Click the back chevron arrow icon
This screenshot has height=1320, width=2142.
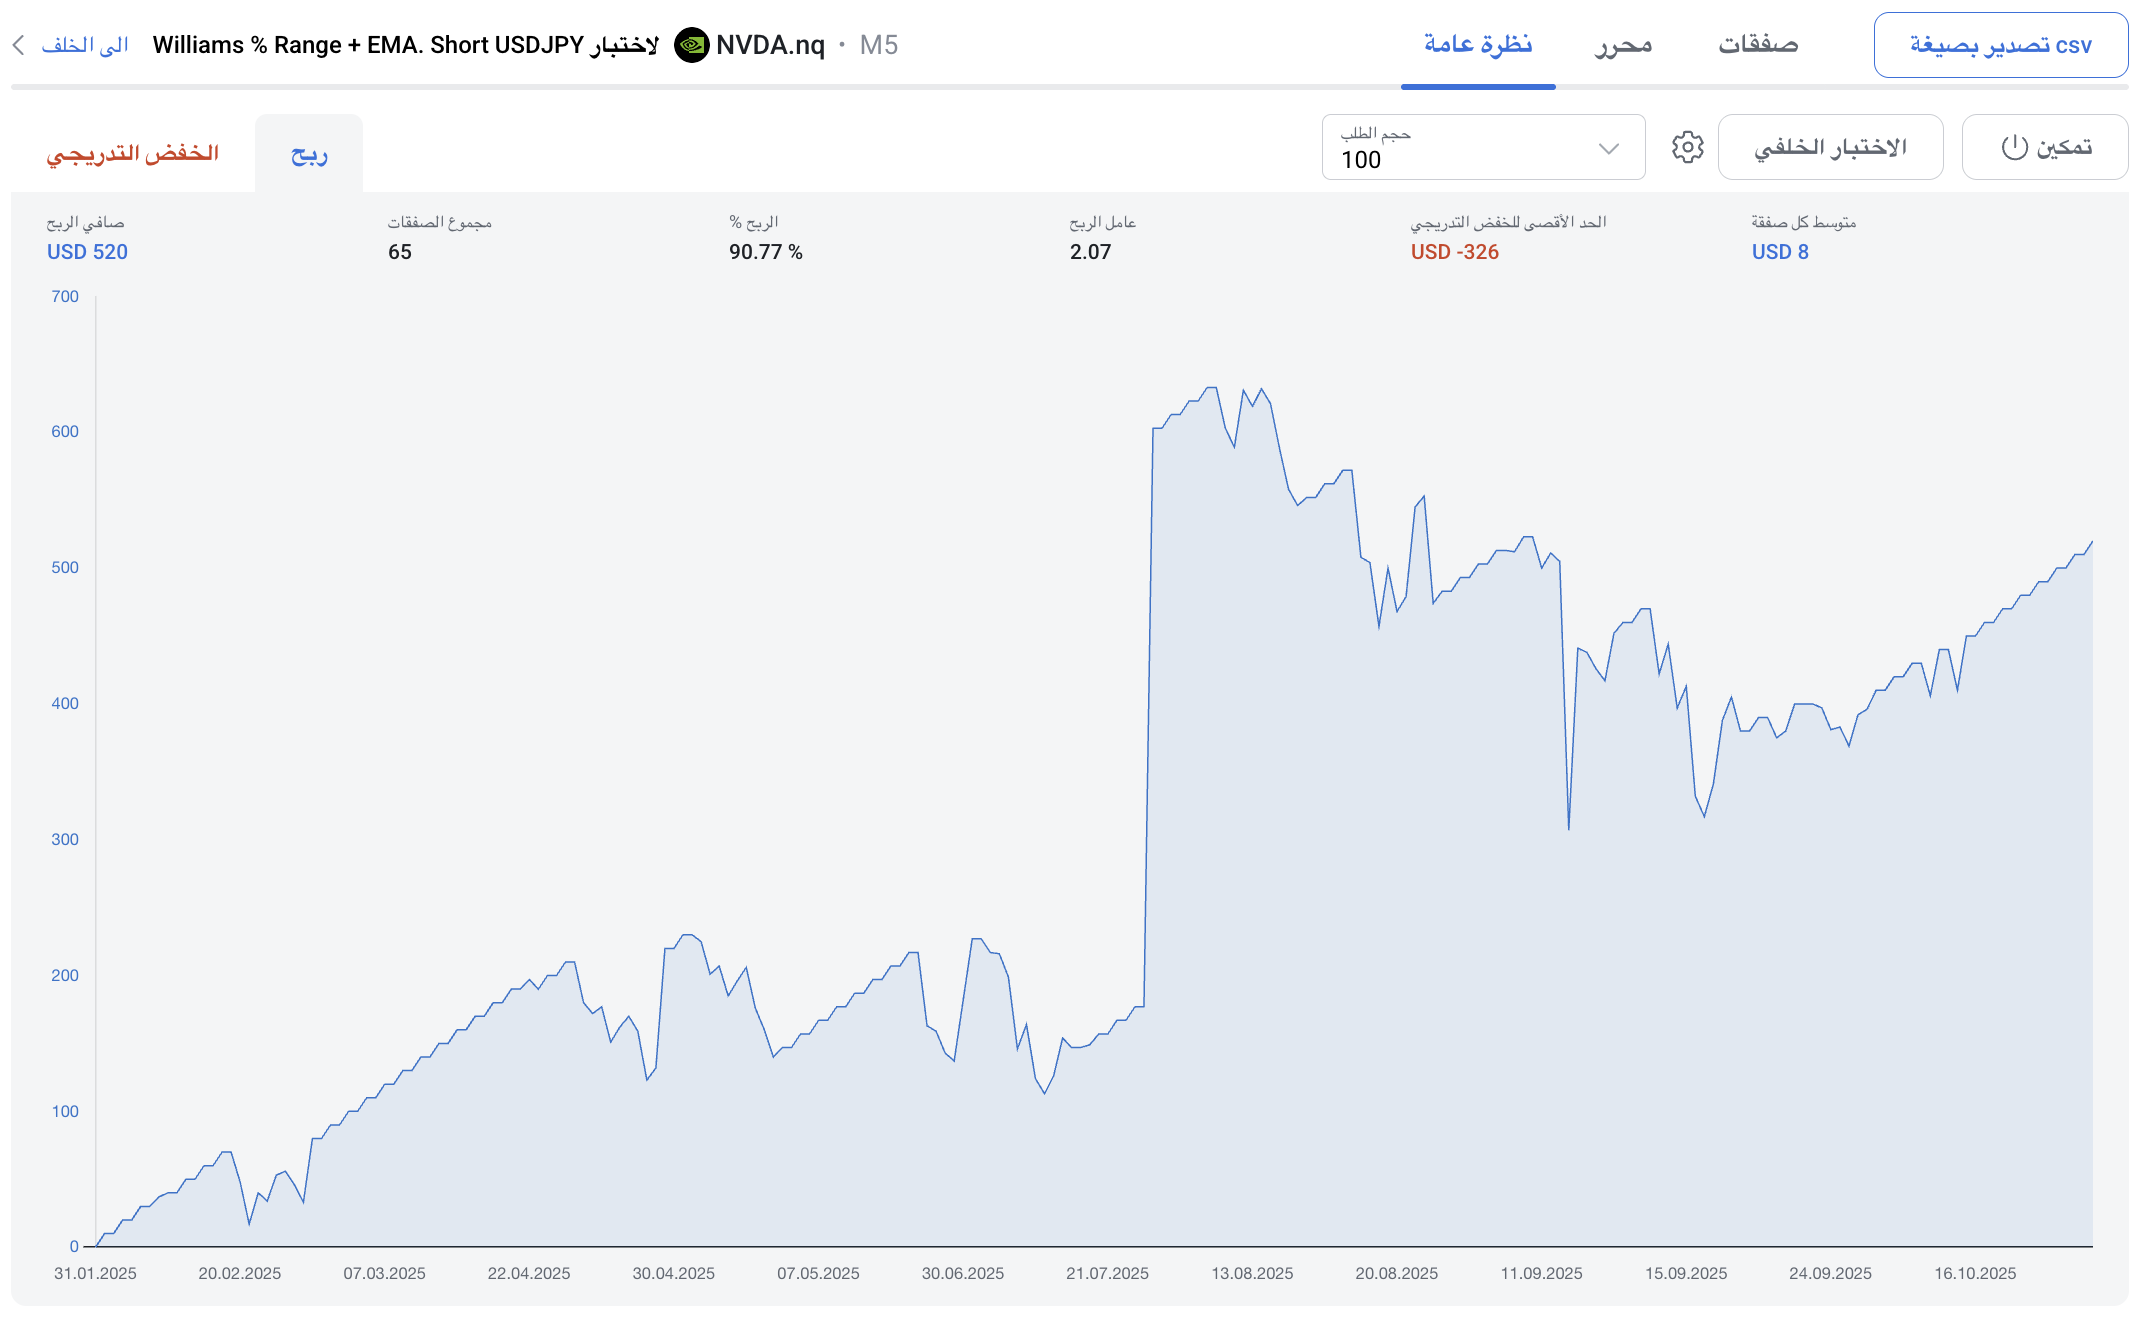(18, 45)
